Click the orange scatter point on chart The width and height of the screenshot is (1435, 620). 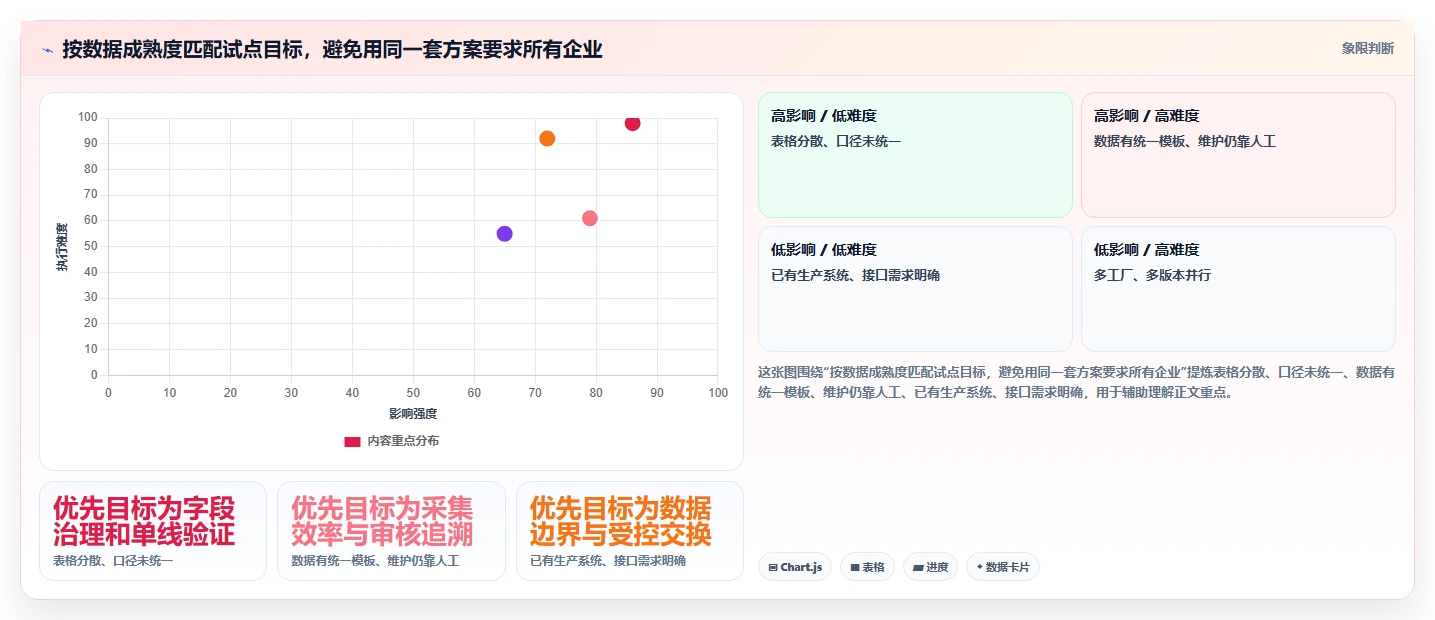point(547,139)
